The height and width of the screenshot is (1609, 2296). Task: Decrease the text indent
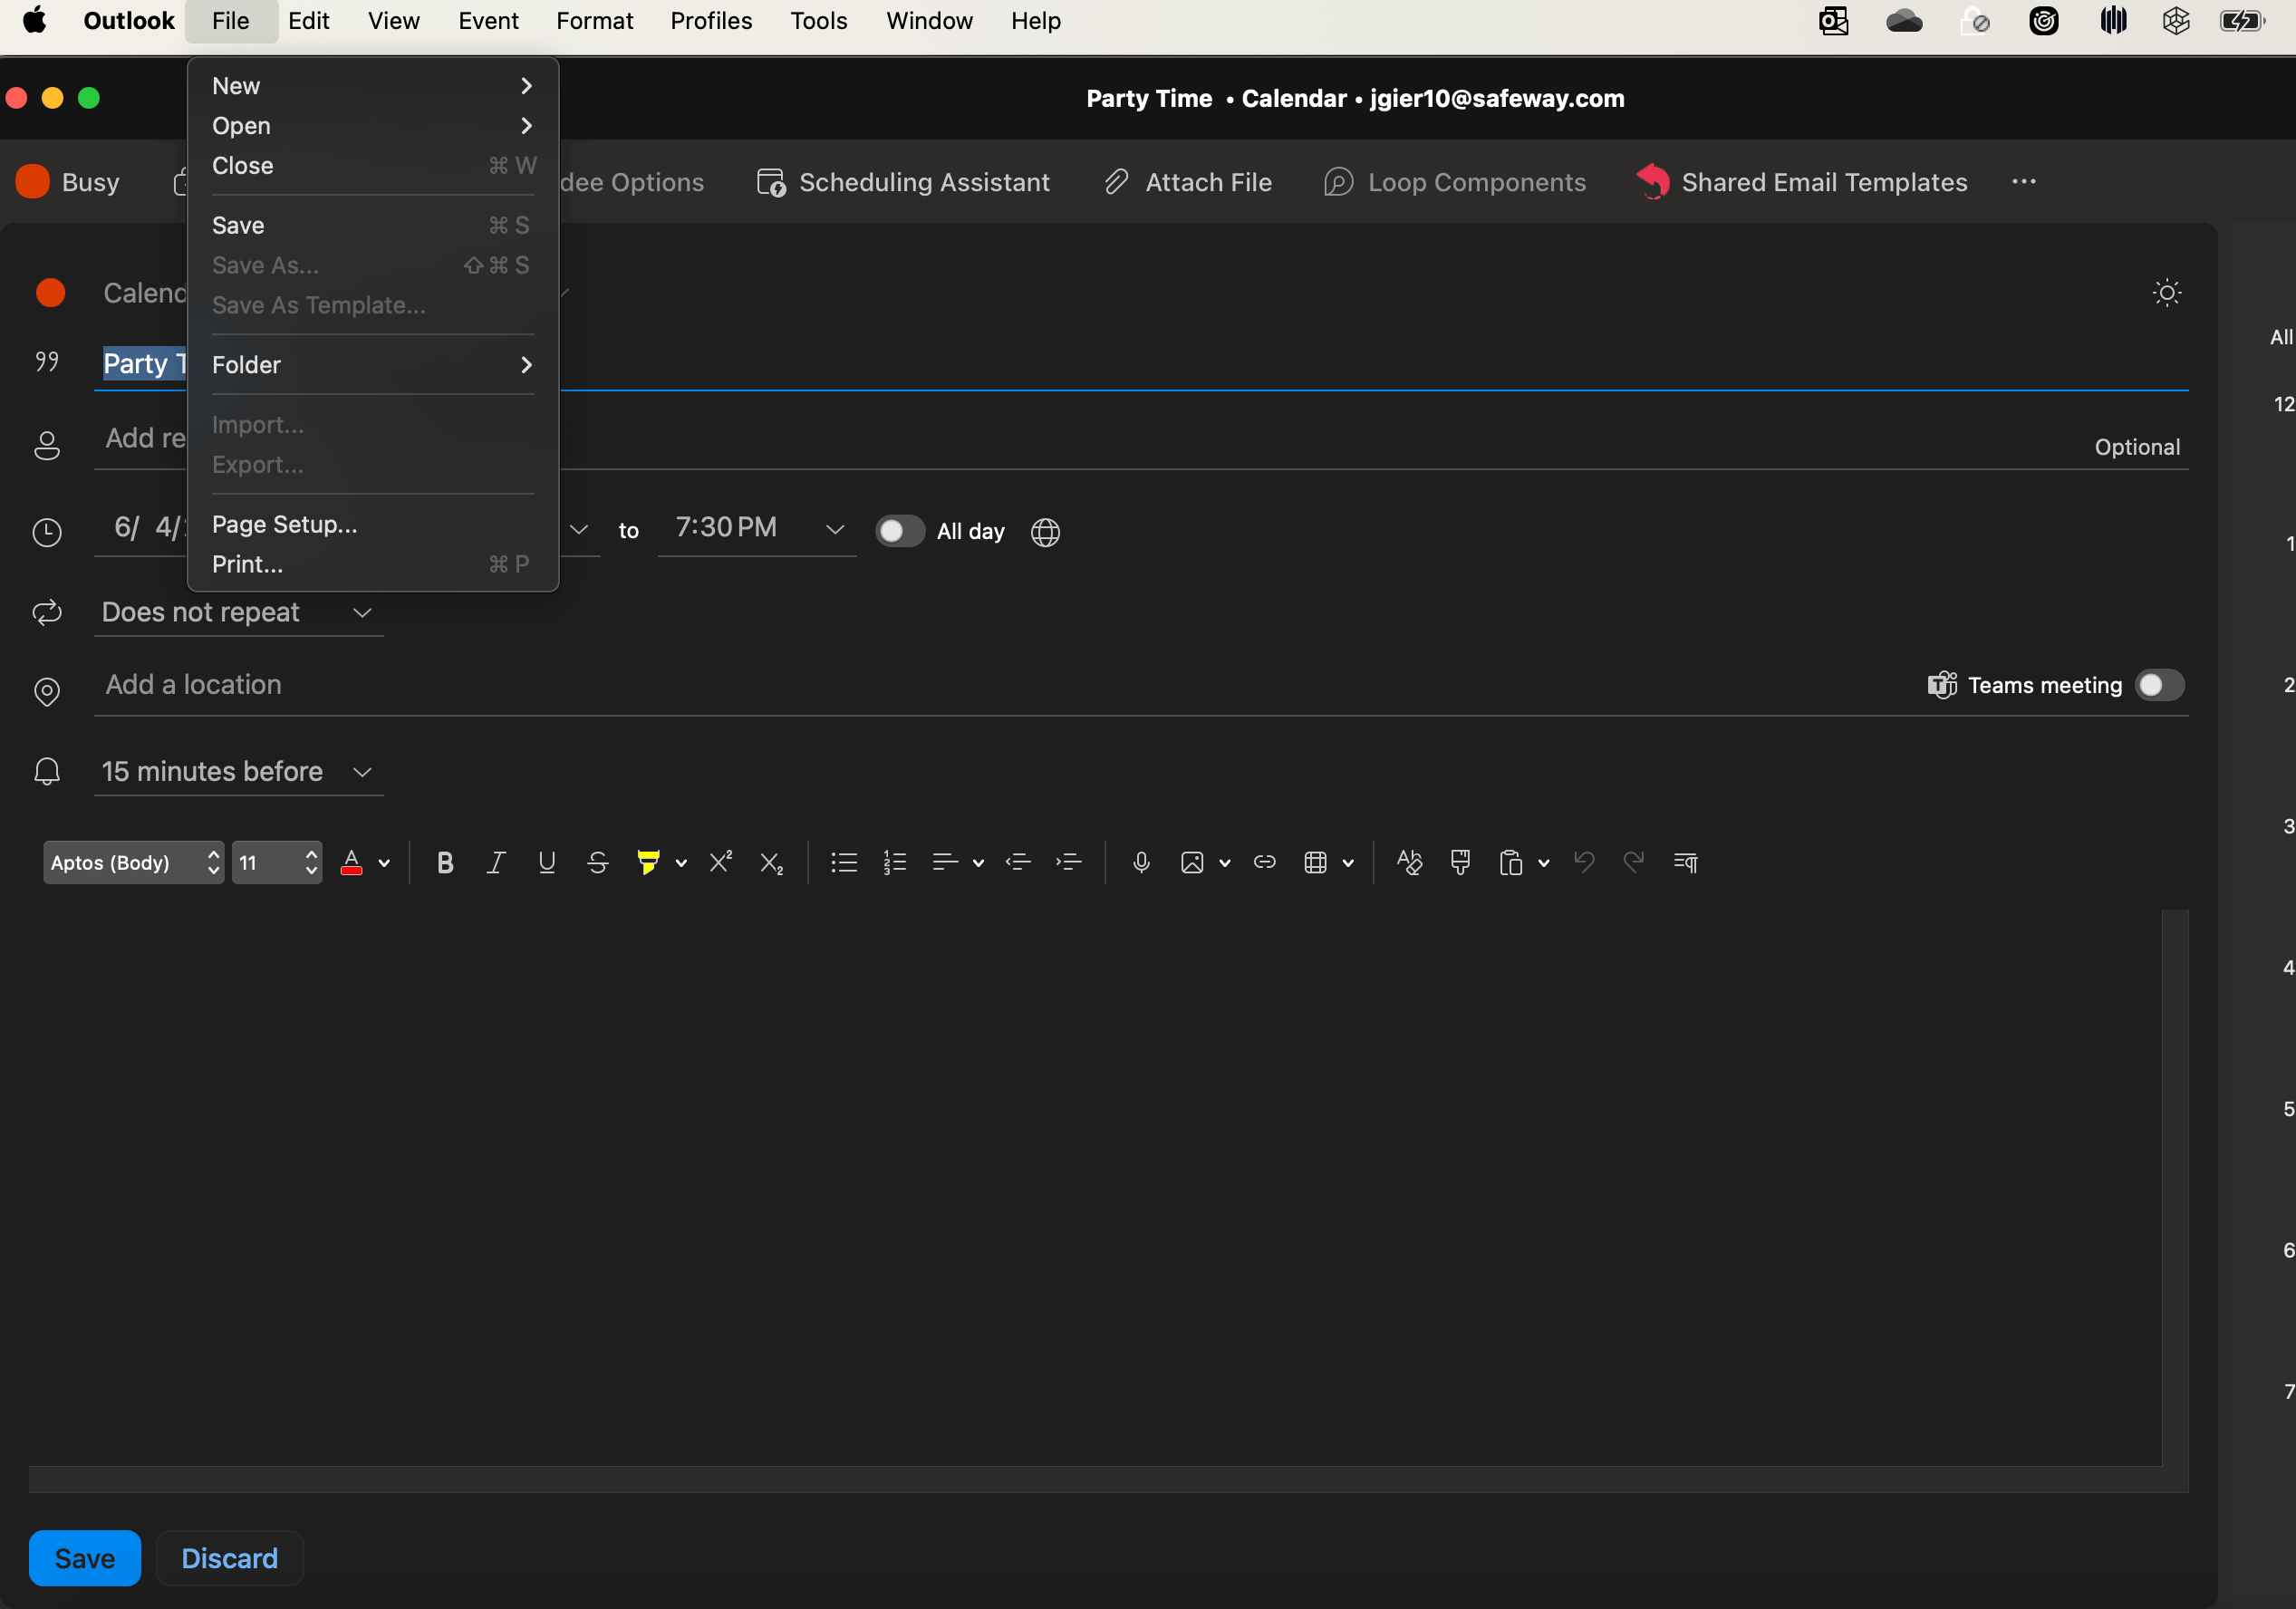1018,862
